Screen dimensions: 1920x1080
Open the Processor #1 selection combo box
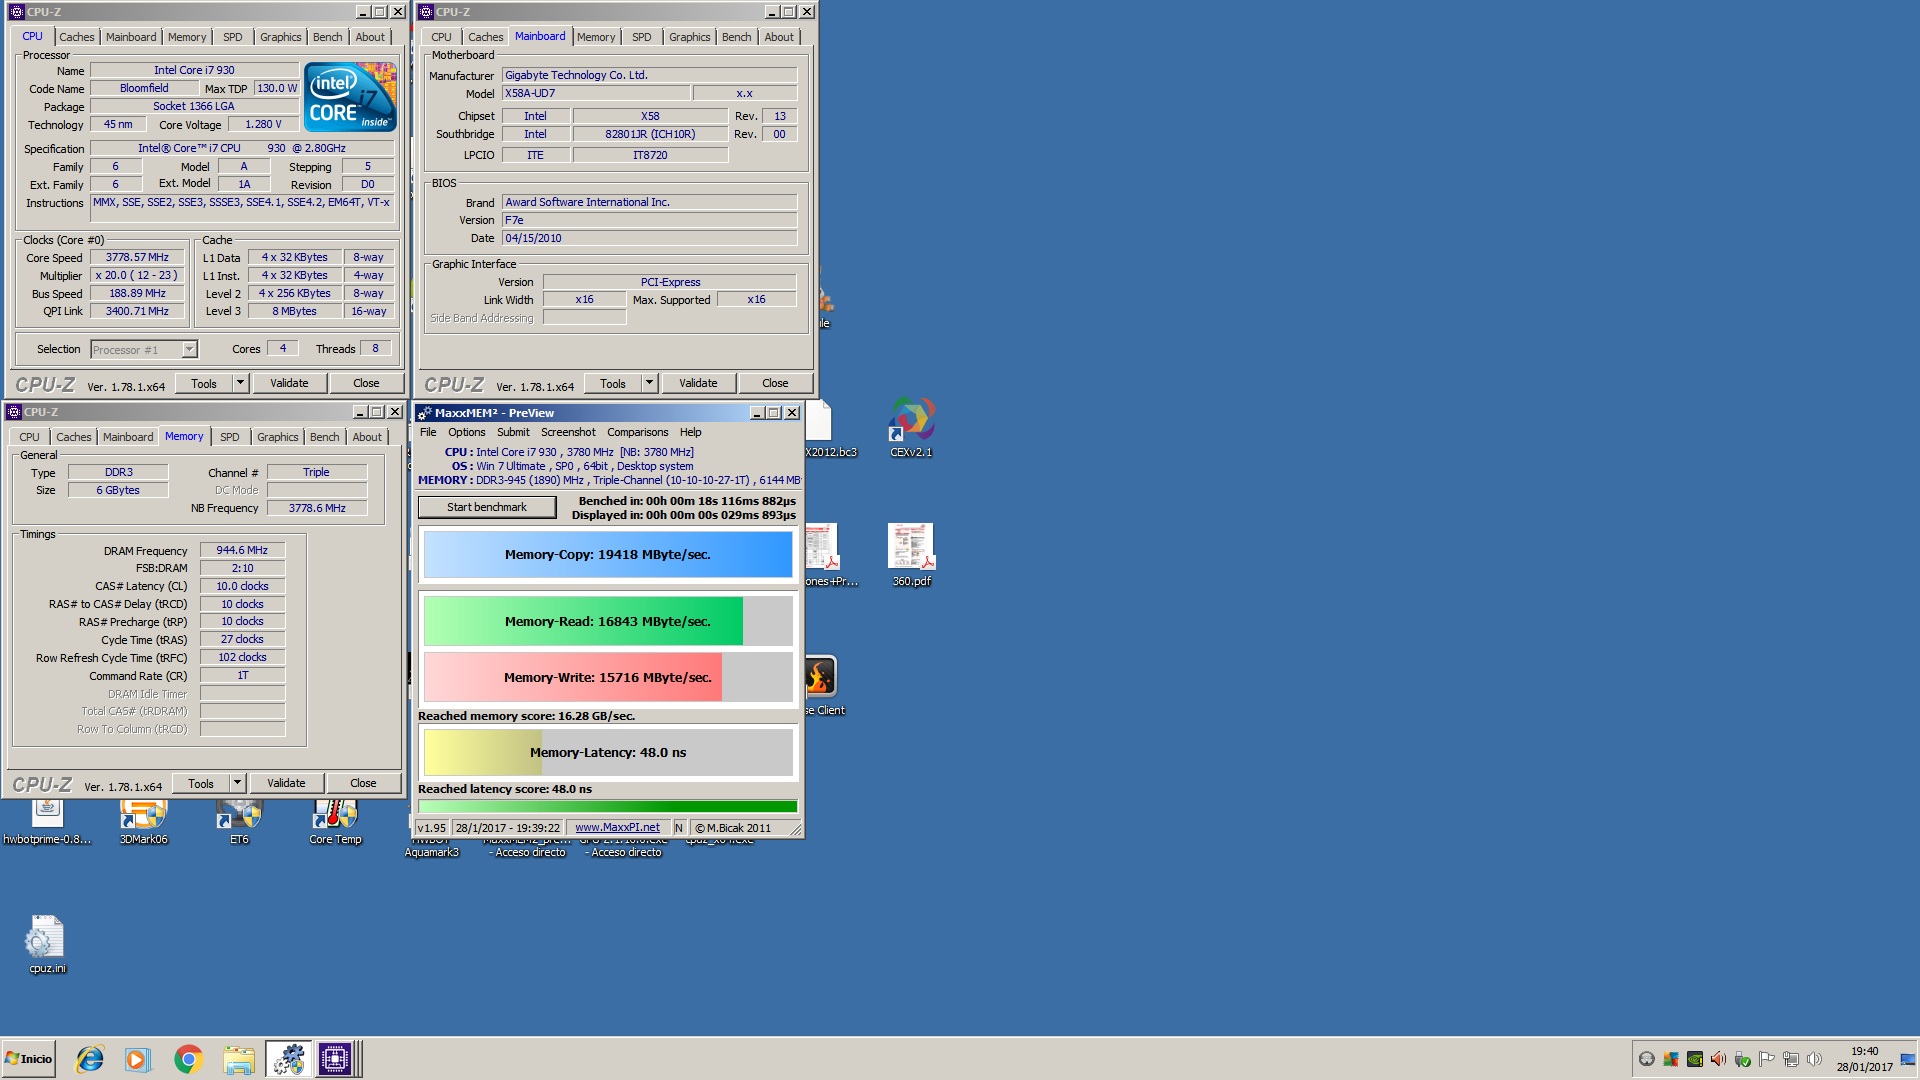pyautogui.click(x=144, y=349)
